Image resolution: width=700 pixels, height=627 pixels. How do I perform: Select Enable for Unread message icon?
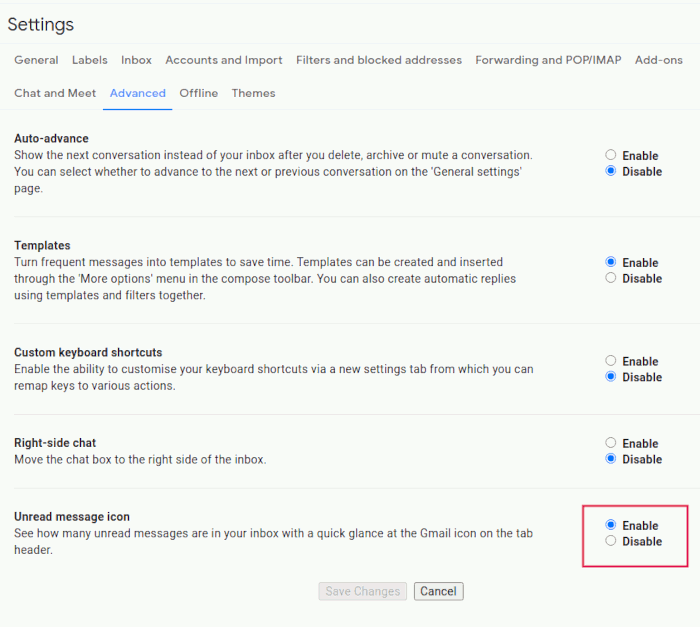[x=610, y=526]
